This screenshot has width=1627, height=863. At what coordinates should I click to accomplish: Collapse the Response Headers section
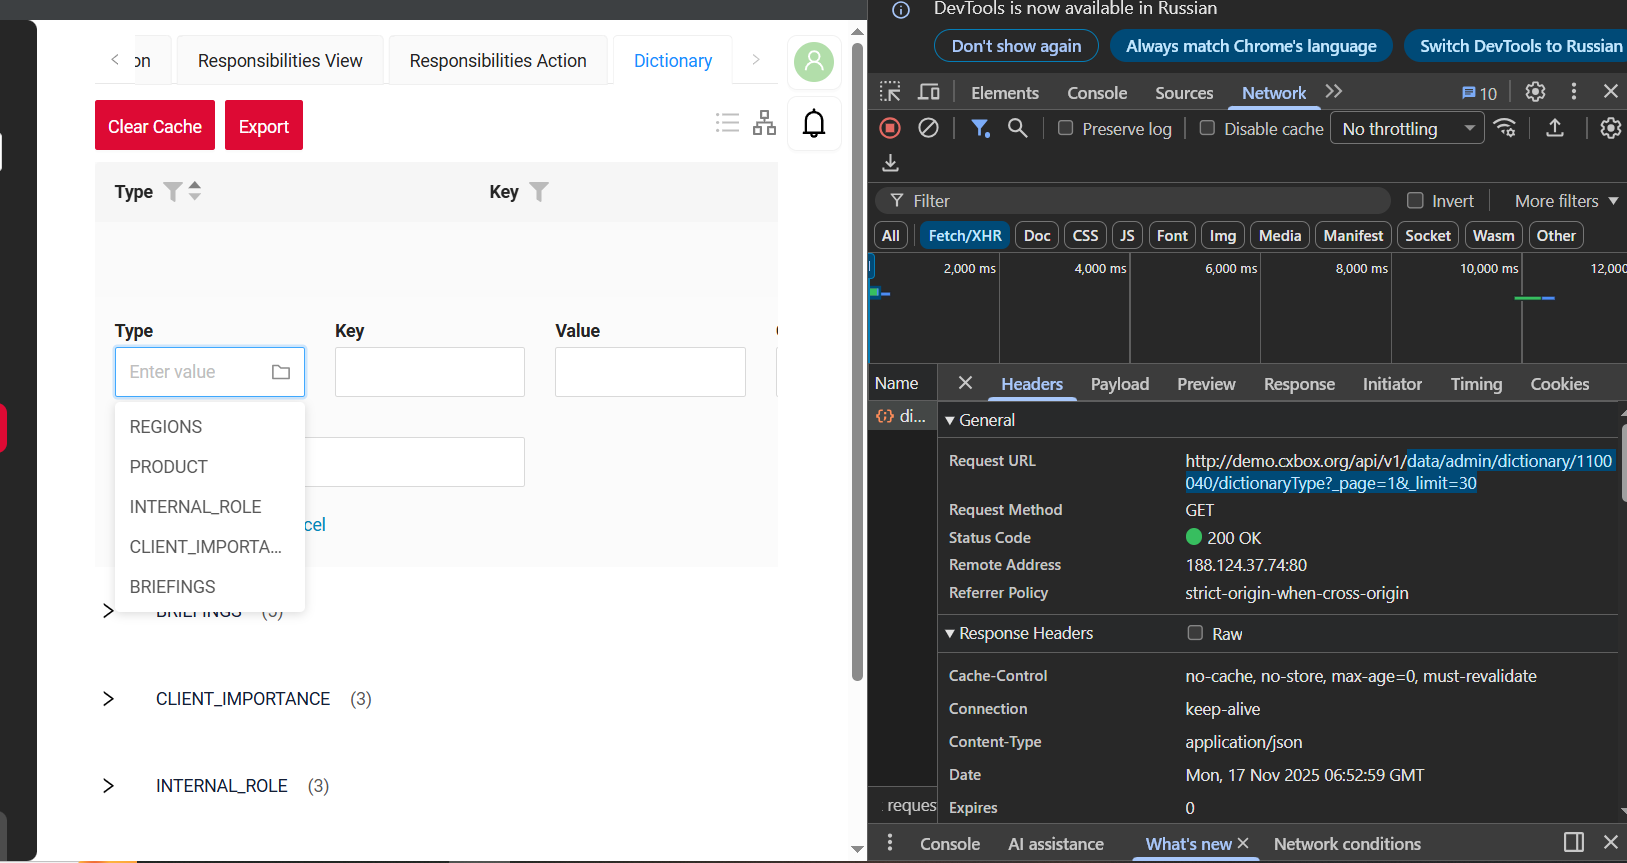[950, 633]
